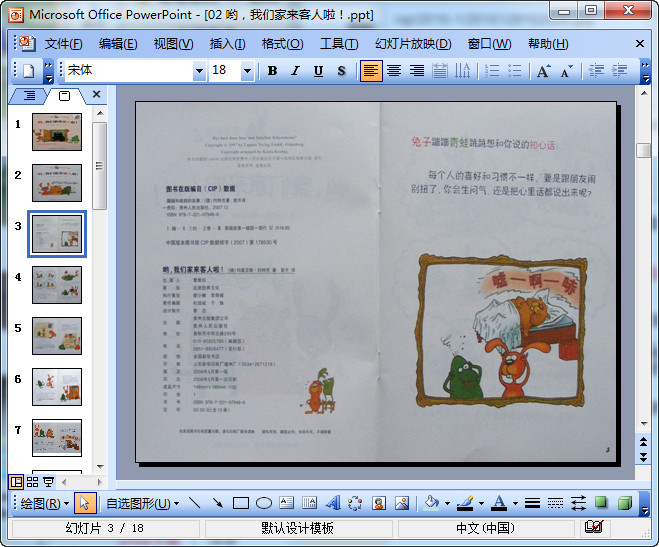This screenshot has height=547, width=659.
Task: Go to previous slide button
Action: tap(643, 442)
